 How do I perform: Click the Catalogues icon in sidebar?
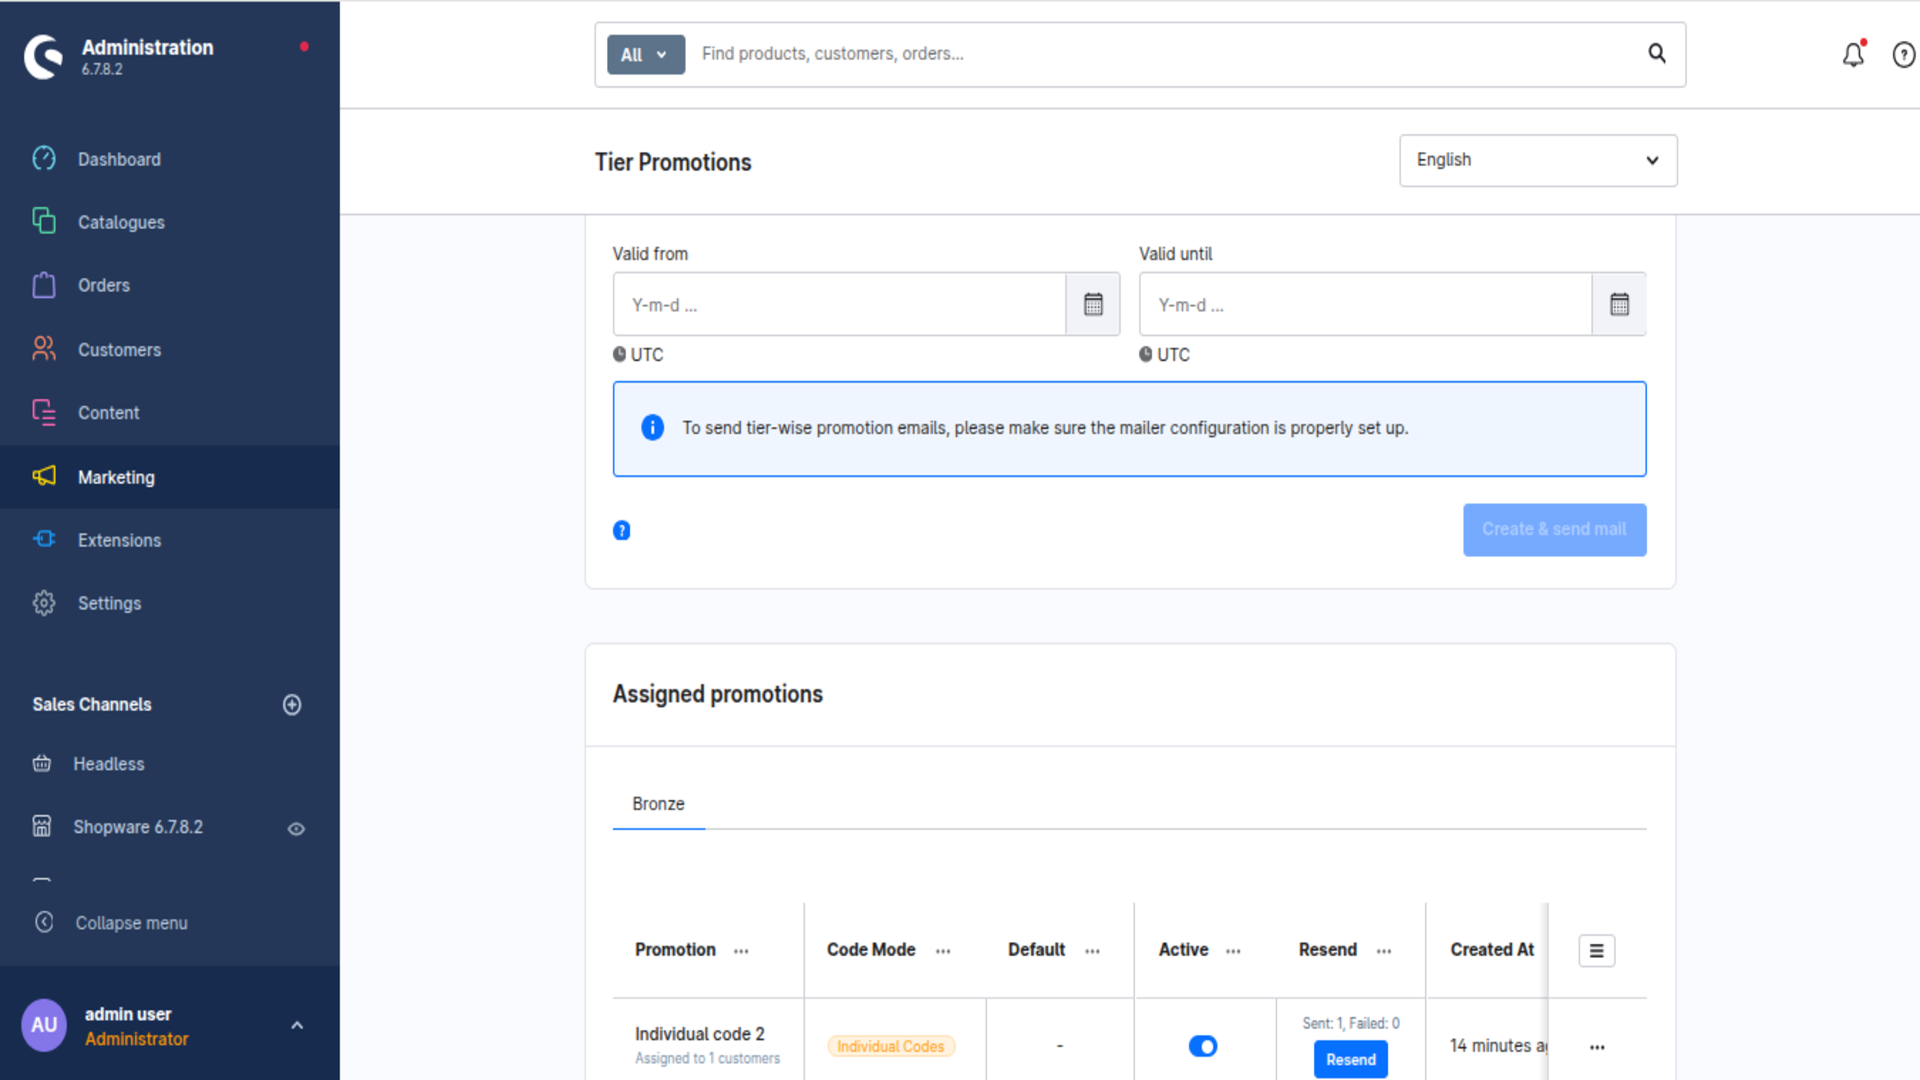44,220
